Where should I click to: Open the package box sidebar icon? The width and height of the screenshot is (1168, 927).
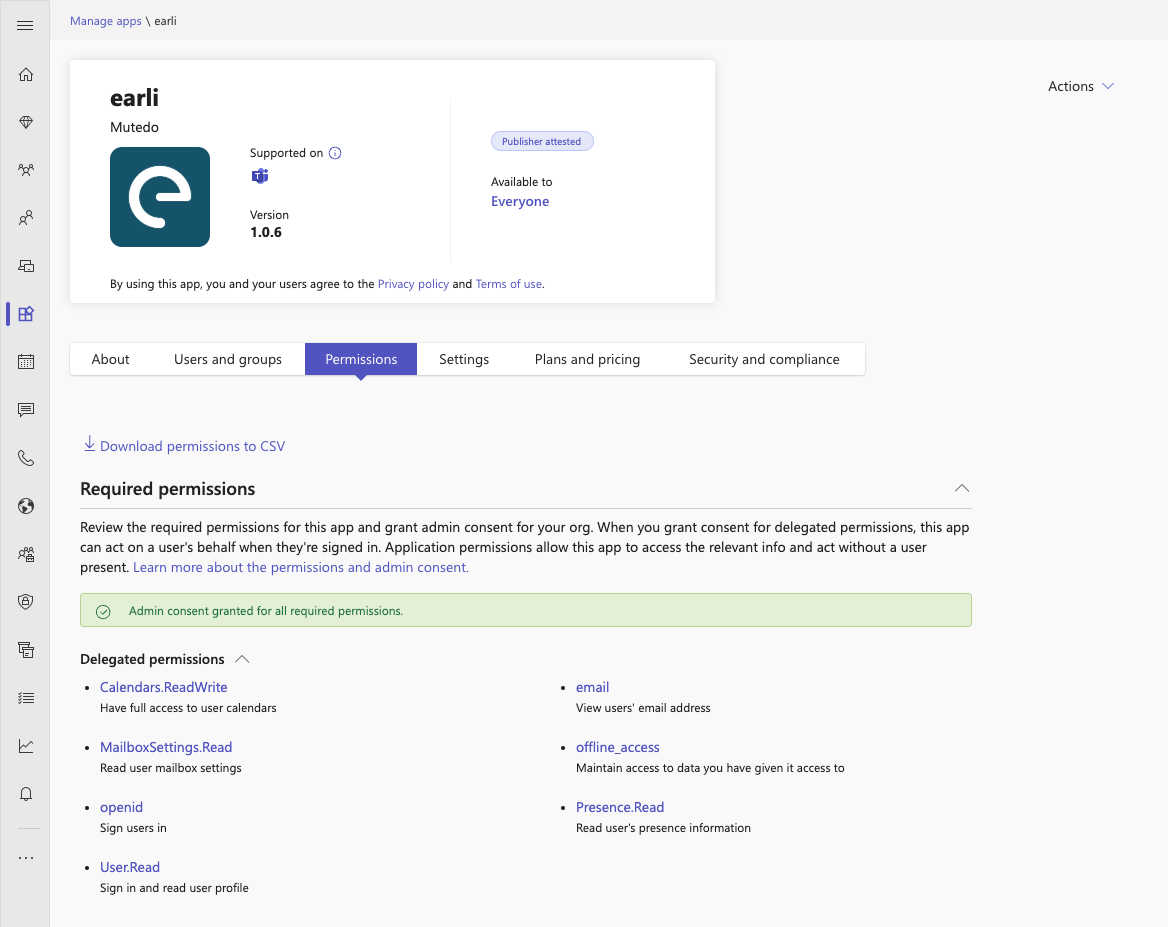coord(25,651)
